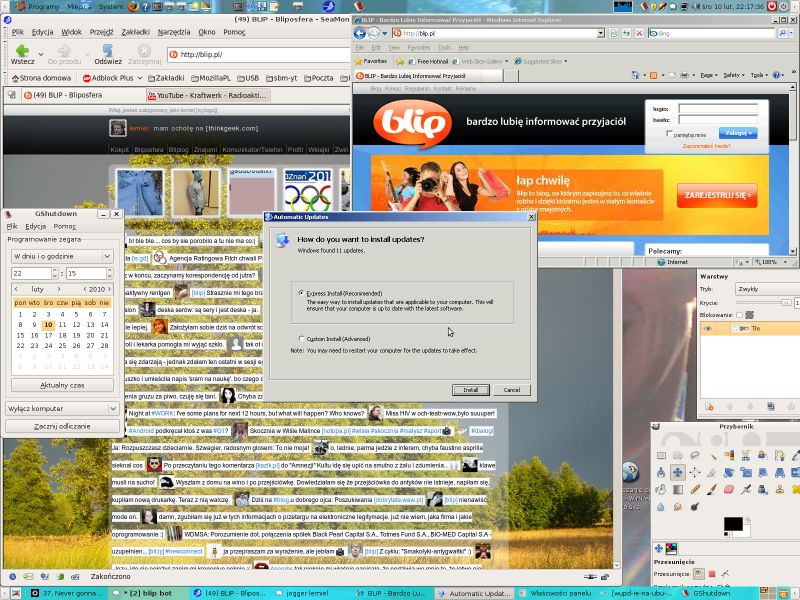Select the Align tool in GIMP toolbox

point(695,472)
